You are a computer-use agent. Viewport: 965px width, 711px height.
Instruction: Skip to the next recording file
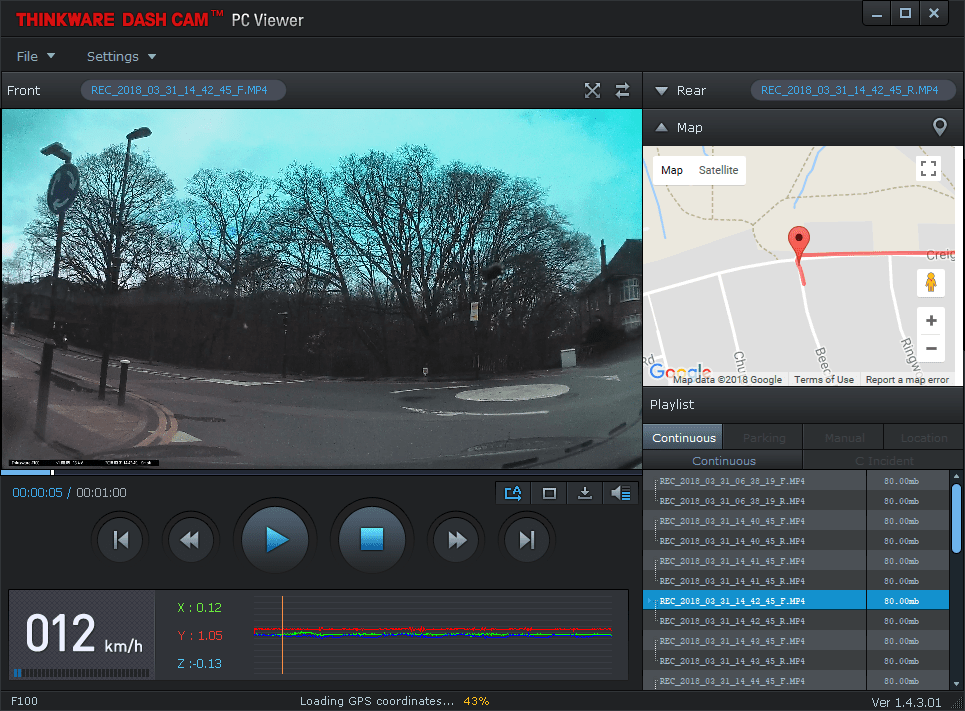click(x=527, y=540)
